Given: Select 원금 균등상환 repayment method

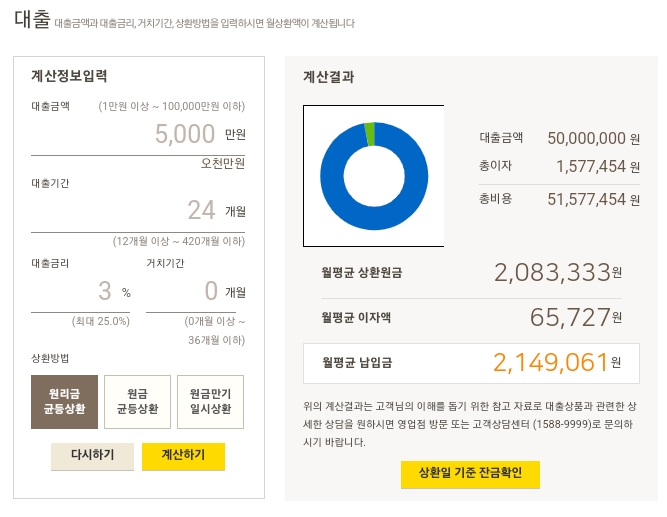Looking at the screenshot, I should (x=137, y=402).
